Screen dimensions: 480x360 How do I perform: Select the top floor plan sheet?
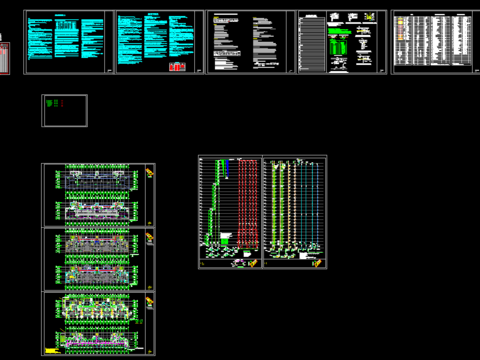(98, 195)
